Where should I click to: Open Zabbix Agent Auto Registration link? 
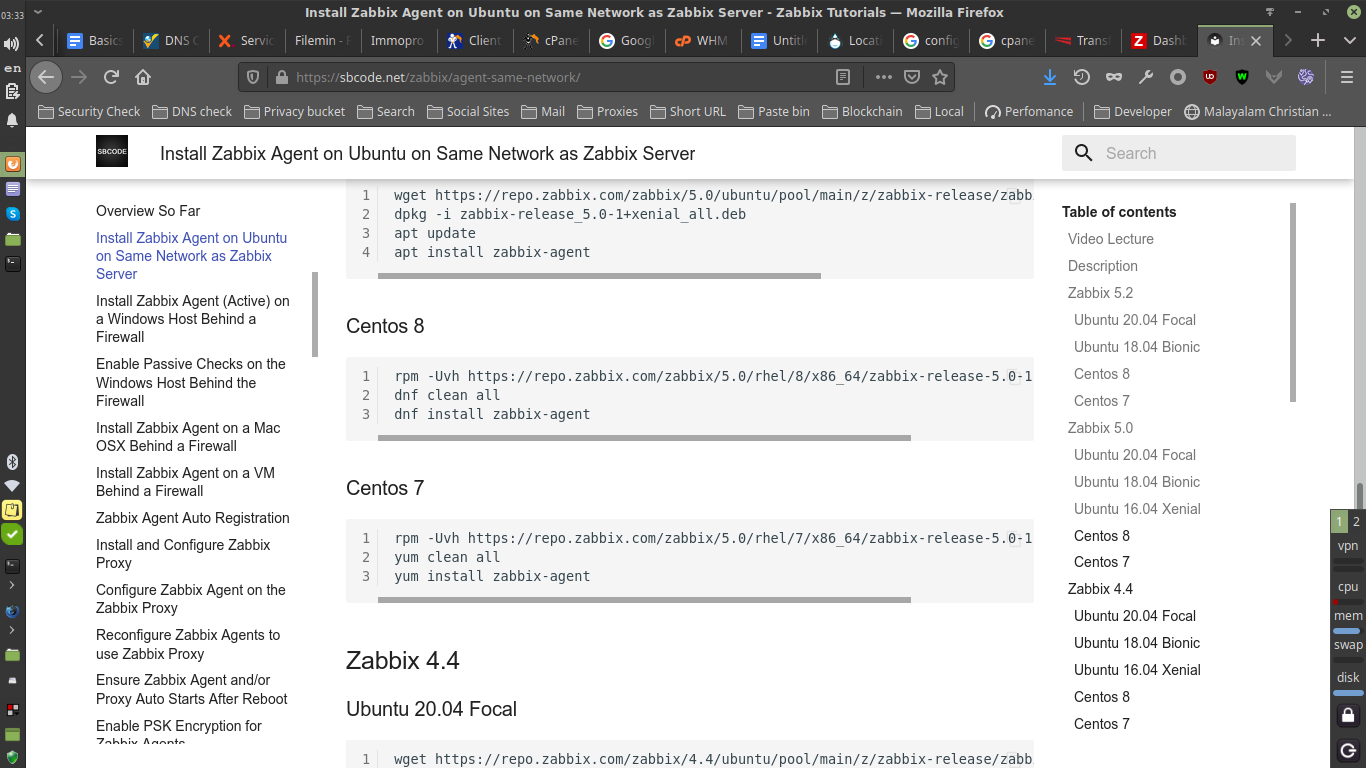tap(193, 518)
